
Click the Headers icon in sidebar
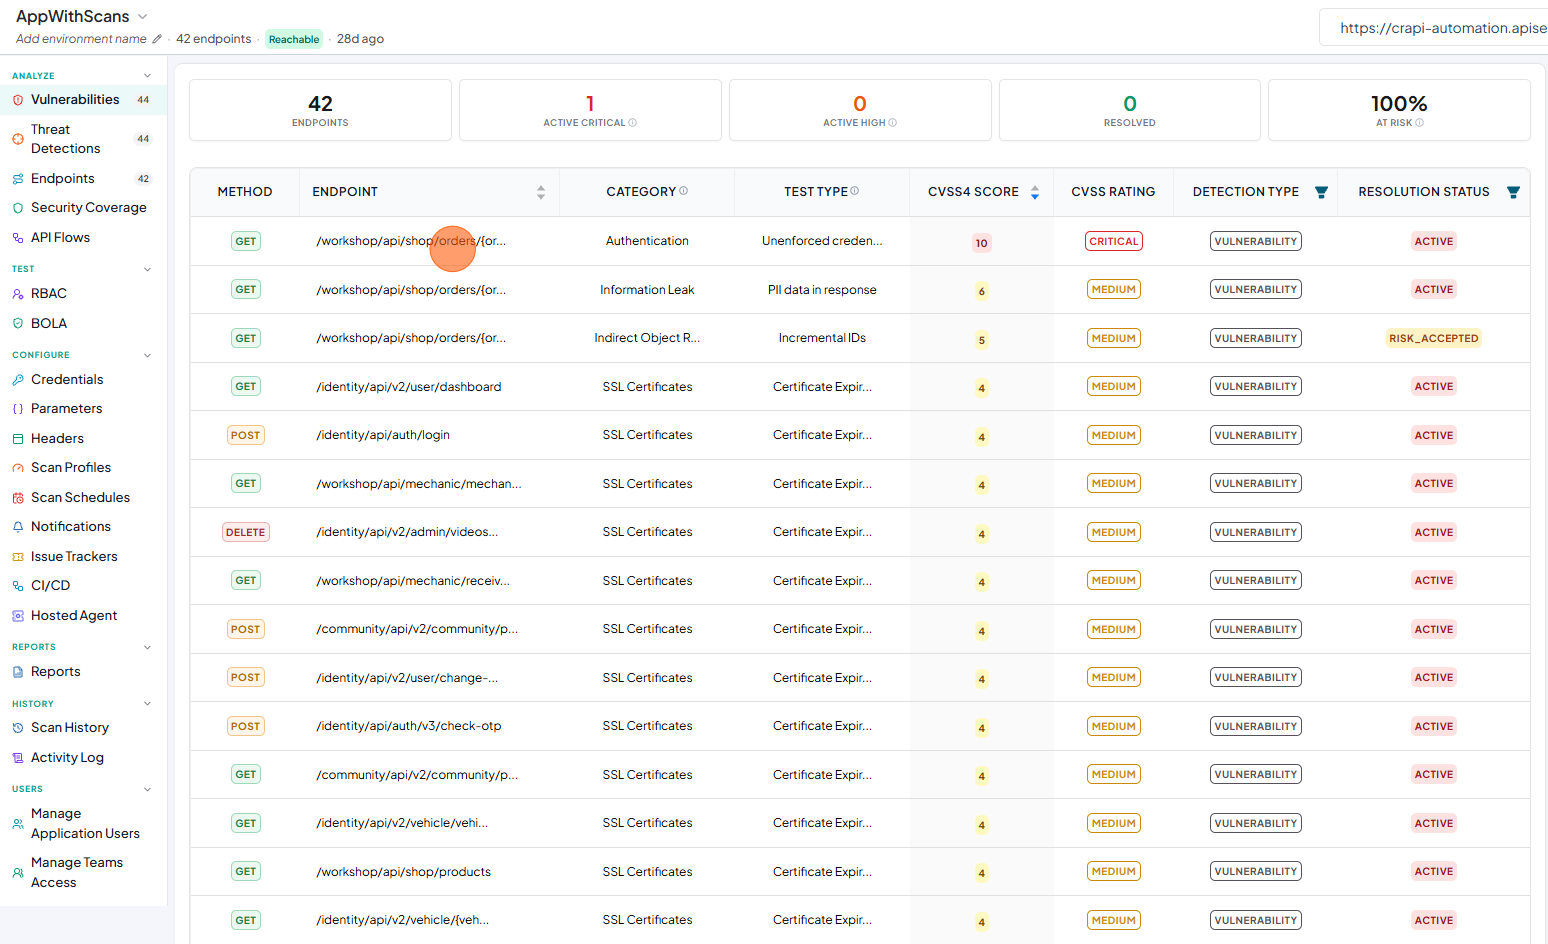coord(18,438)
